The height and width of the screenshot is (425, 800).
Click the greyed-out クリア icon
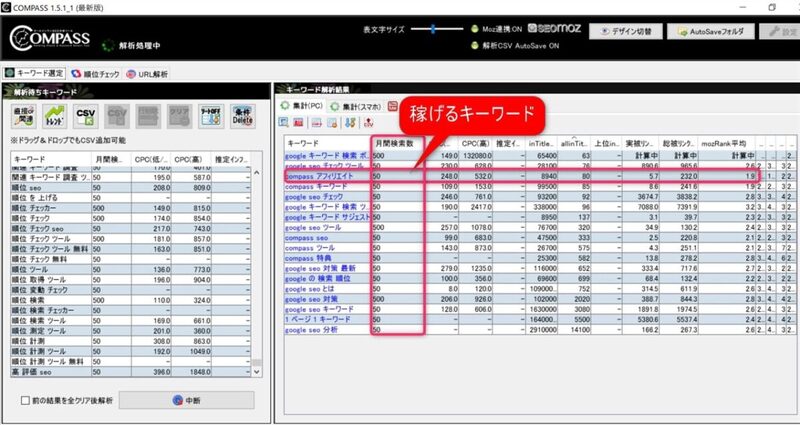pos(180,117)
